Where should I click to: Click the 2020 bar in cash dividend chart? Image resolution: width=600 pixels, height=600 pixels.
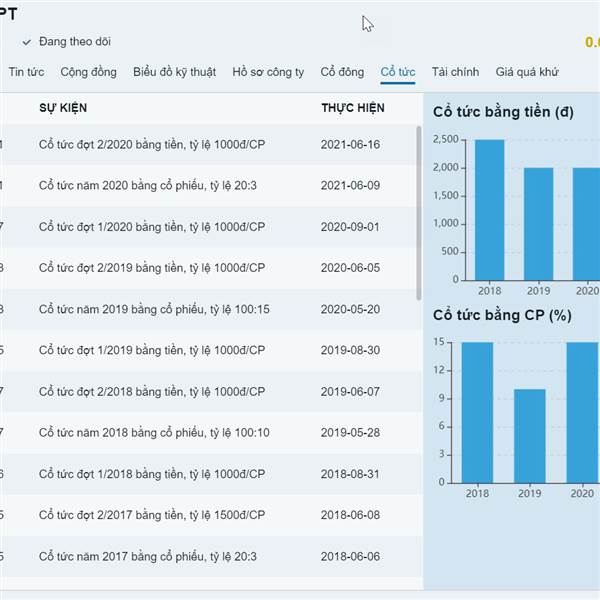point(586,224)
